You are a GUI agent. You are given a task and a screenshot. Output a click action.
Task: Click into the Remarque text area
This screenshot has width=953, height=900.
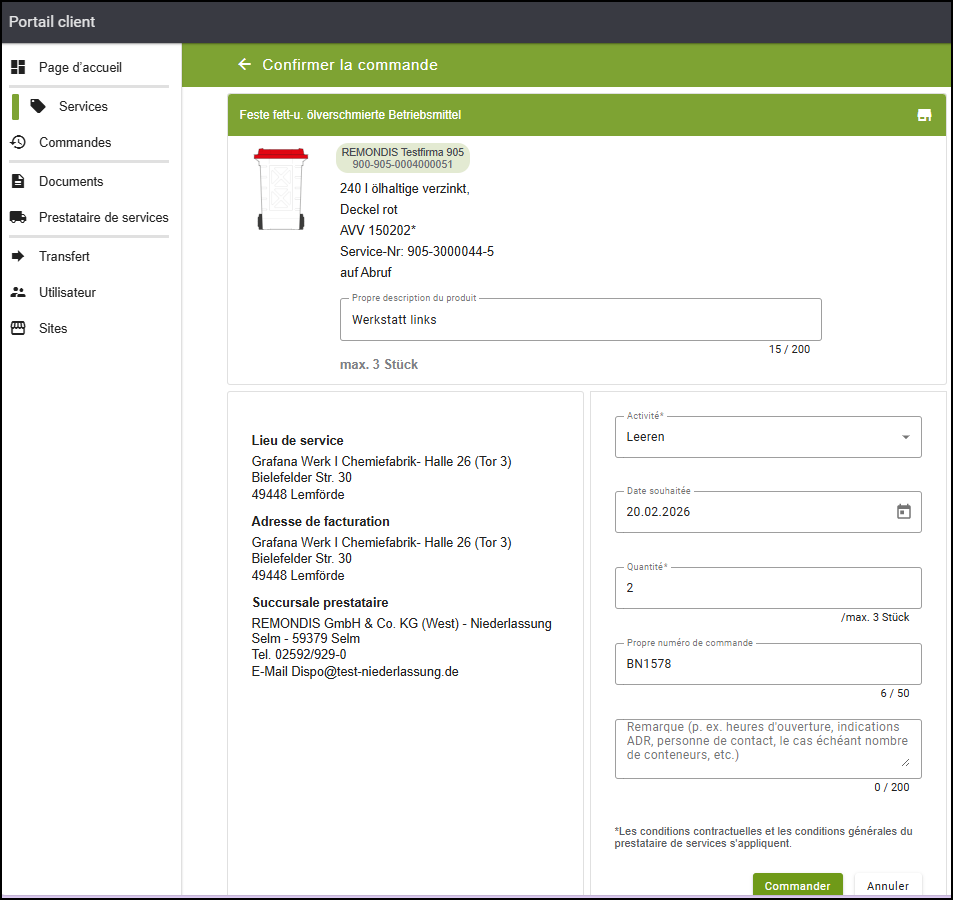coord(767,747)
